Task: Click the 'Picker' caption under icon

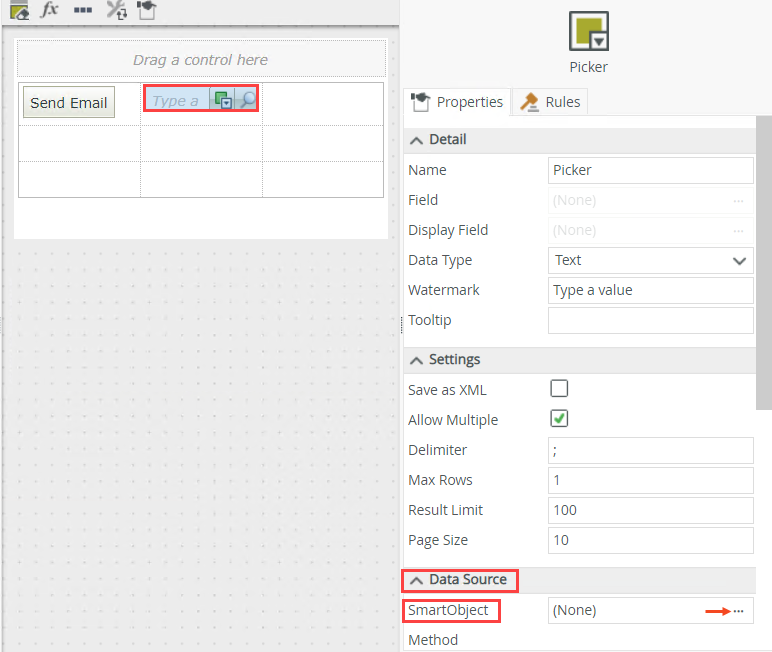Action: [588, 67]
